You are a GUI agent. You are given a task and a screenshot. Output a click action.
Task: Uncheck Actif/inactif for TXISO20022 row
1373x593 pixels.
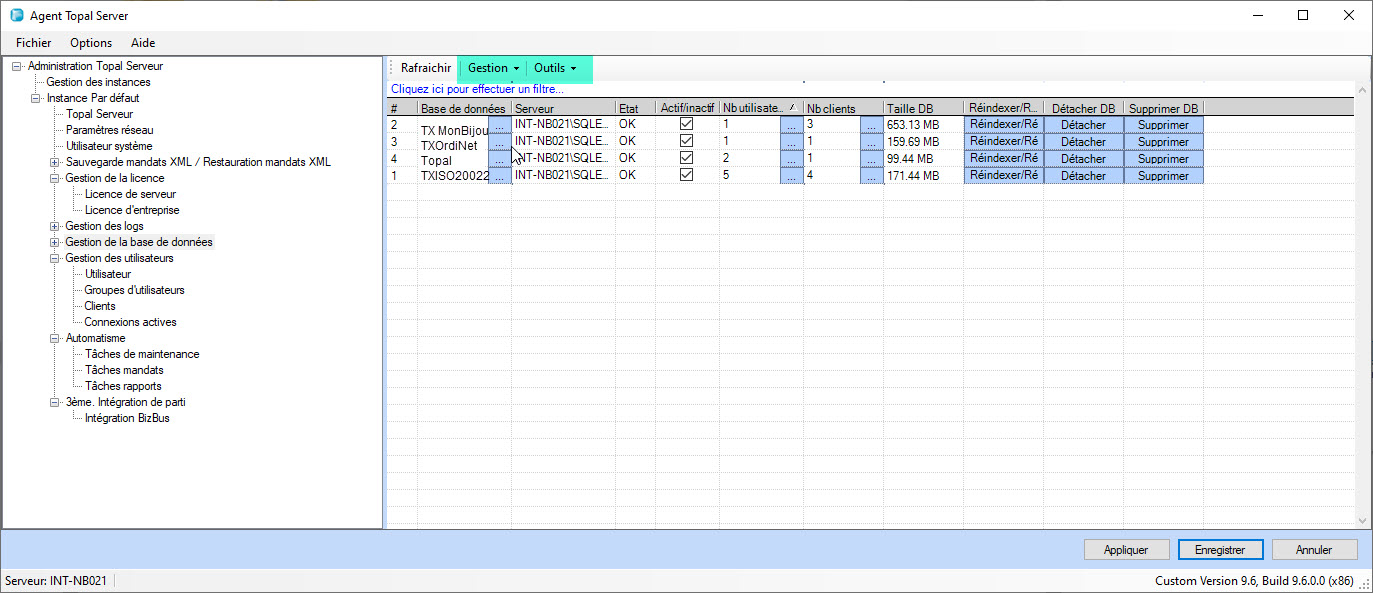click(x=686, y=175)
